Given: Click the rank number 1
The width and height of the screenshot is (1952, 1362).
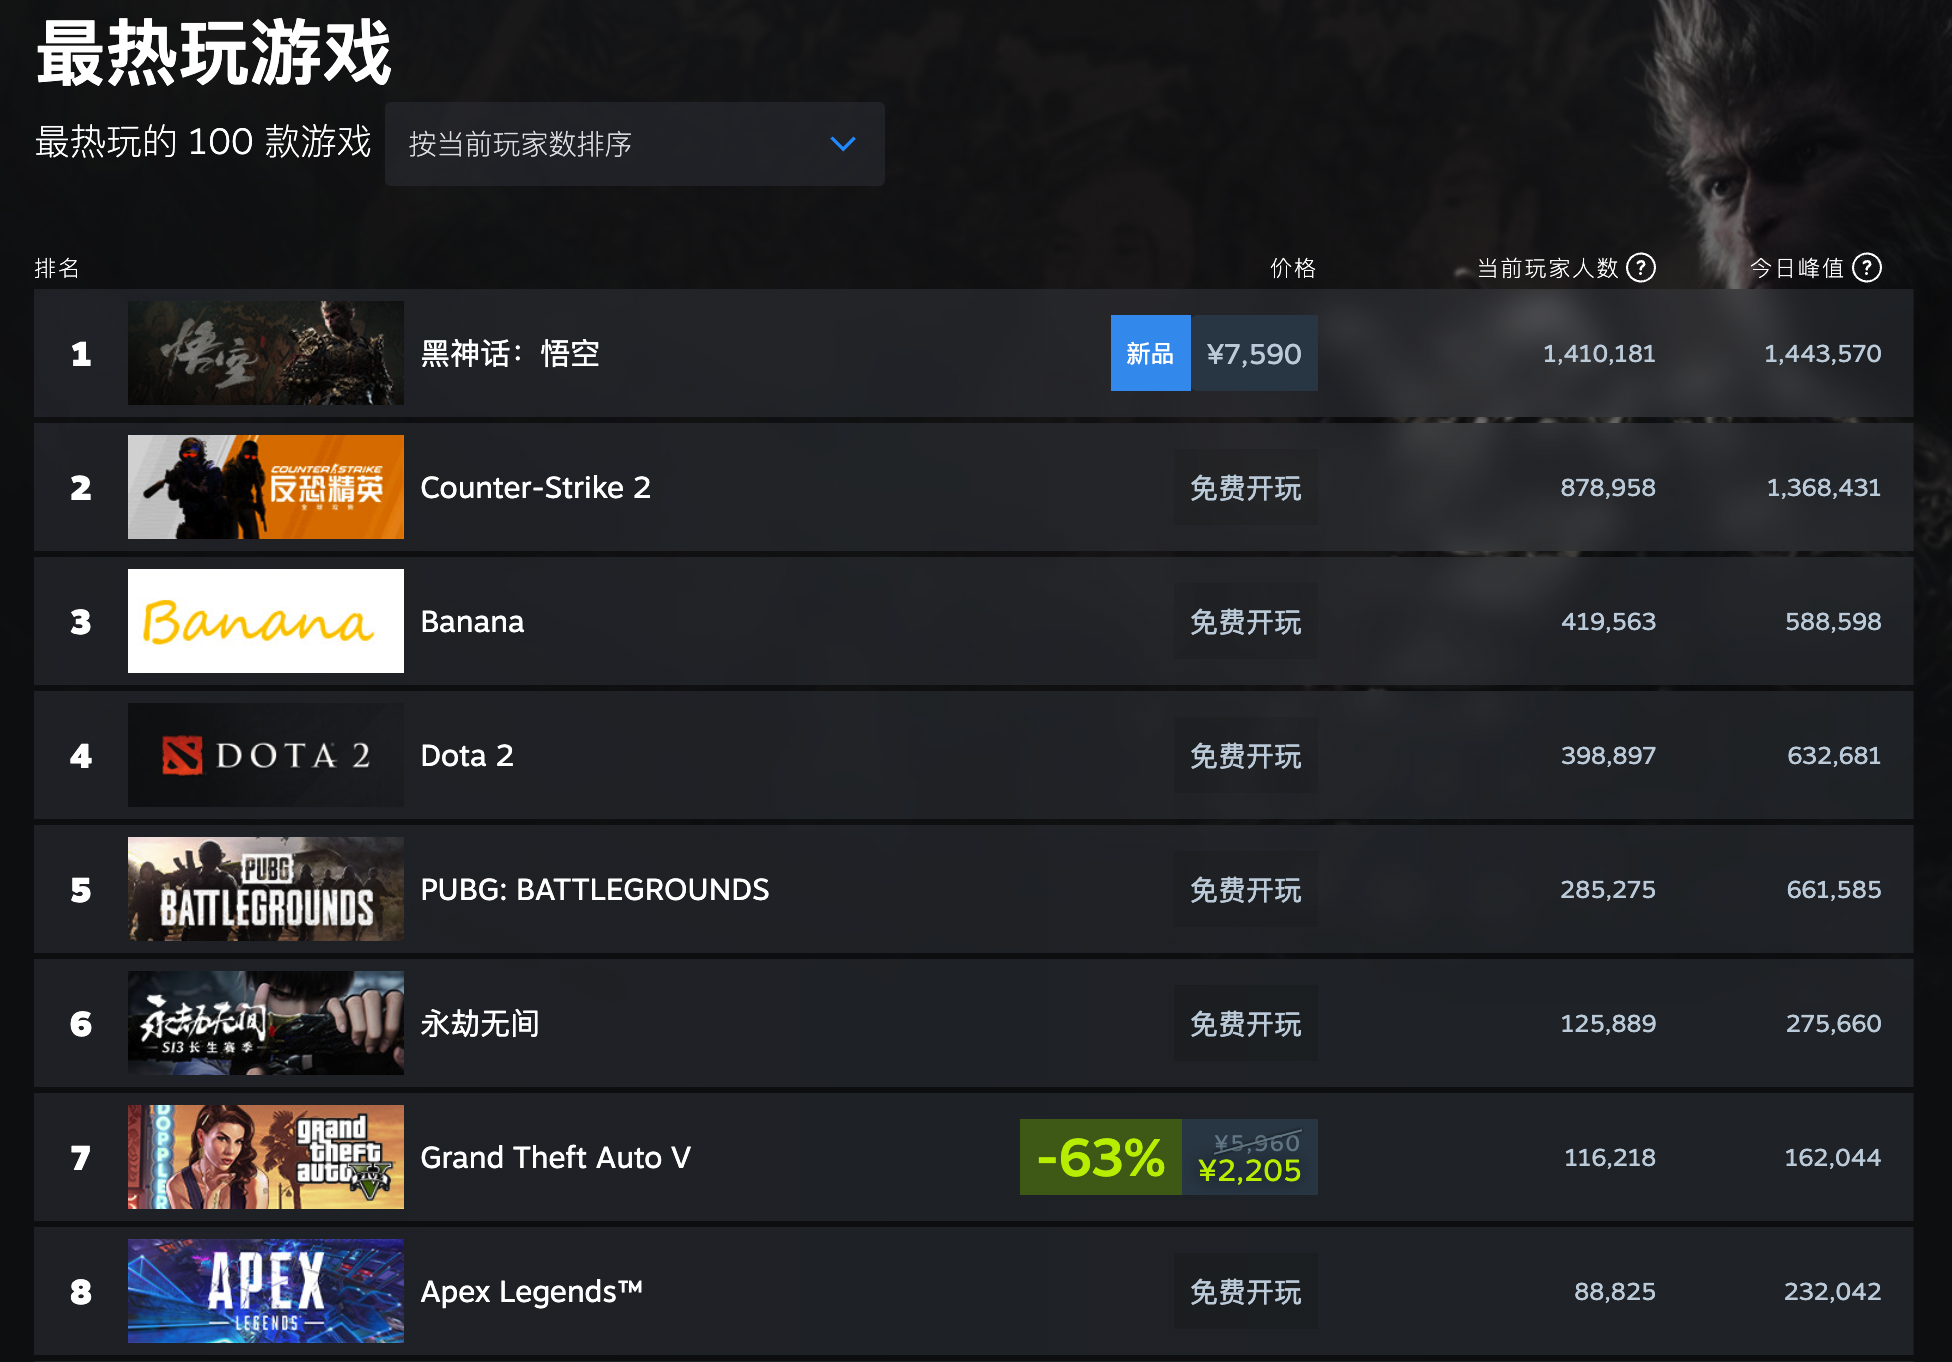Looking at the screenshot, I should [x=81, y=353].
